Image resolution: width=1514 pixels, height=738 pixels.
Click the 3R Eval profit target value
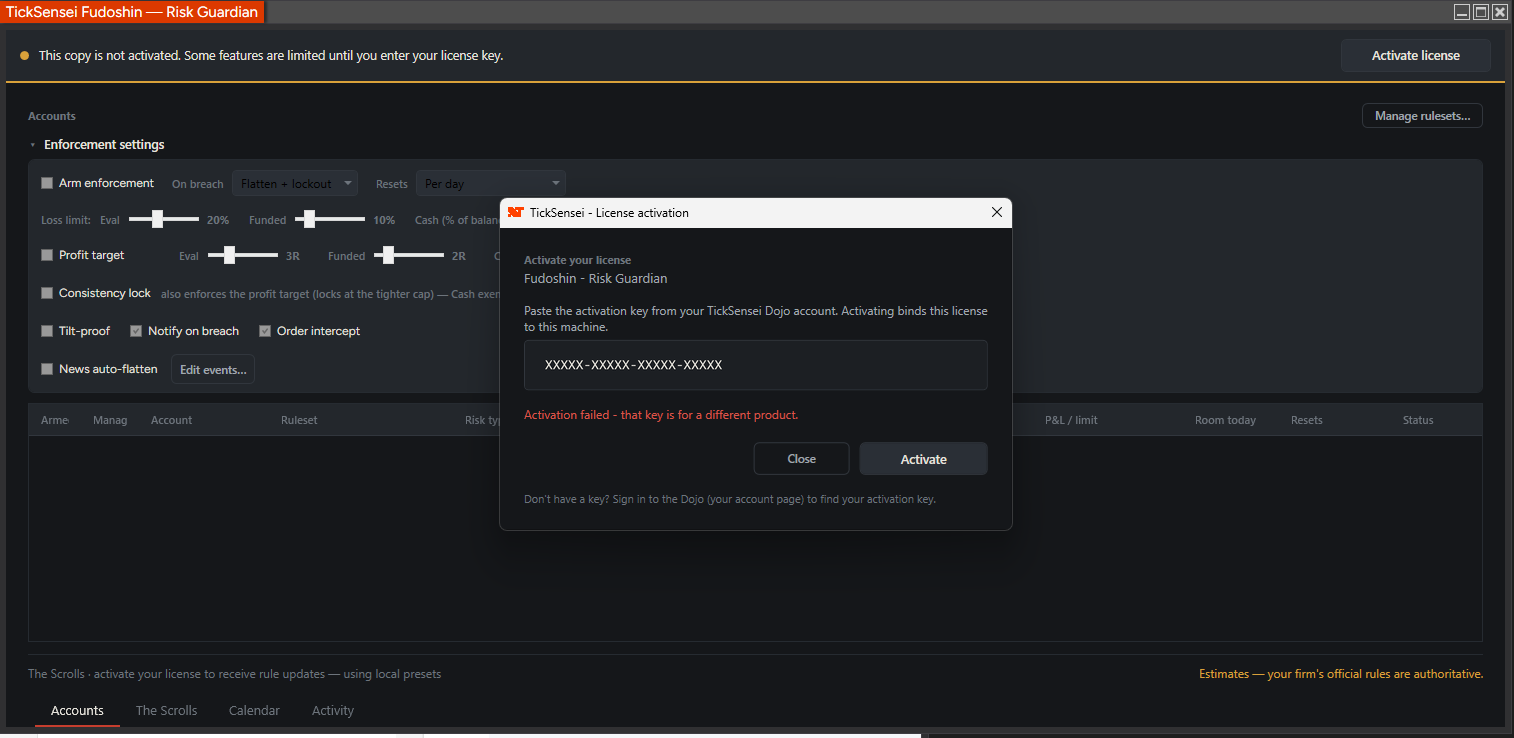click(x=293, y=256)
